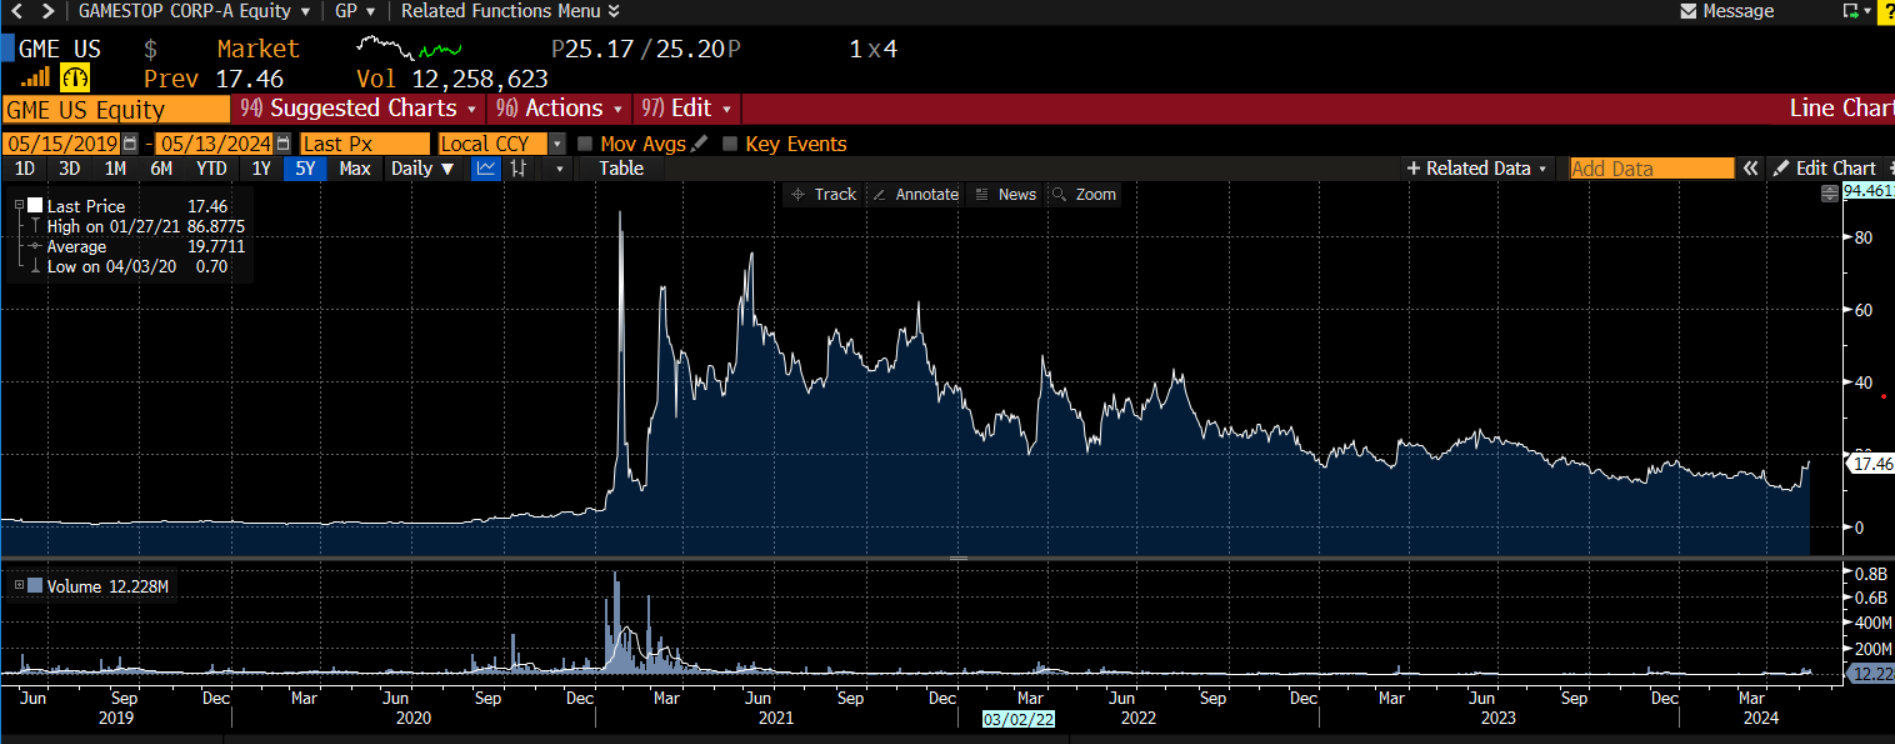
Task: Open the Related Data dropdown
Action: pyautogui.click(x=1477, y=168)
